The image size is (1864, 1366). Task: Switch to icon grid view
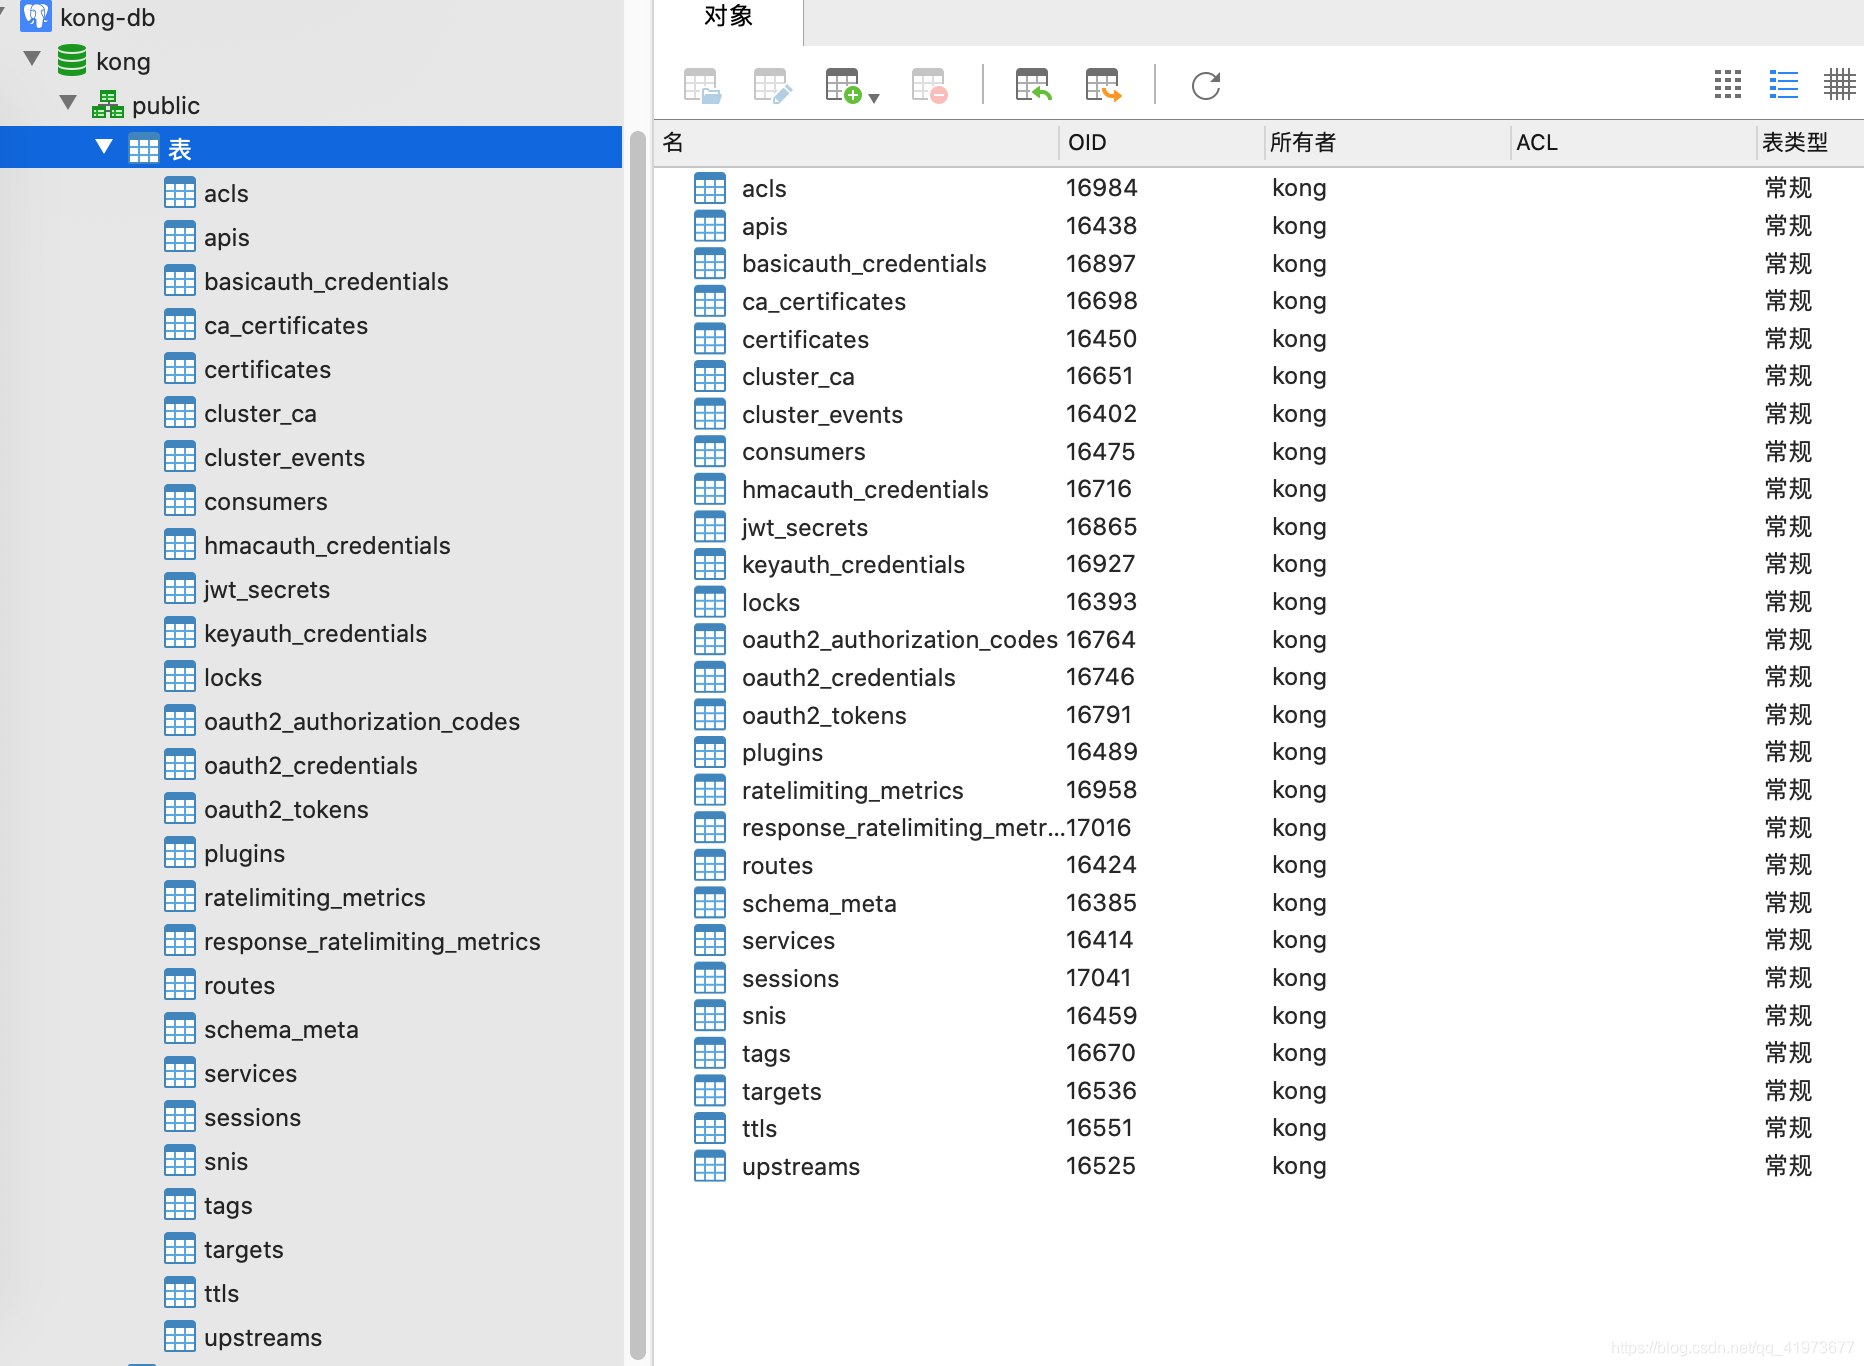1728,85
